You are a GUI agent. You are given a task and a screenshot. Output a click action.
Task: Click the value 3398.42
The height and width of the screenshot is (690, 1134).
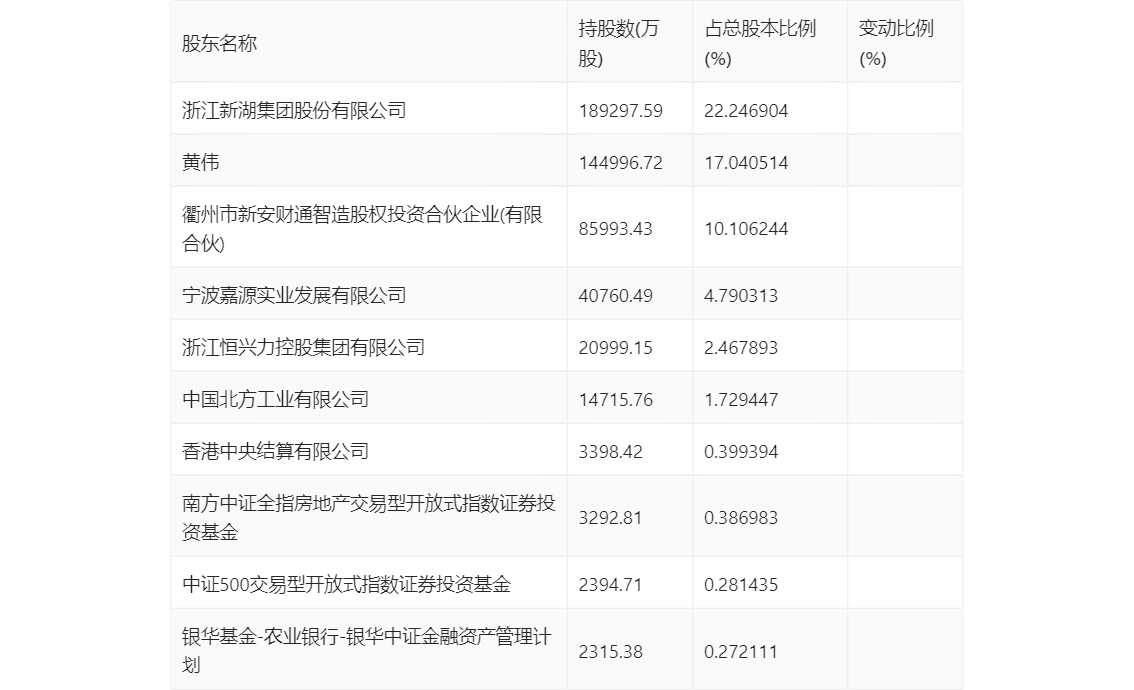click(x=610, y=452)
